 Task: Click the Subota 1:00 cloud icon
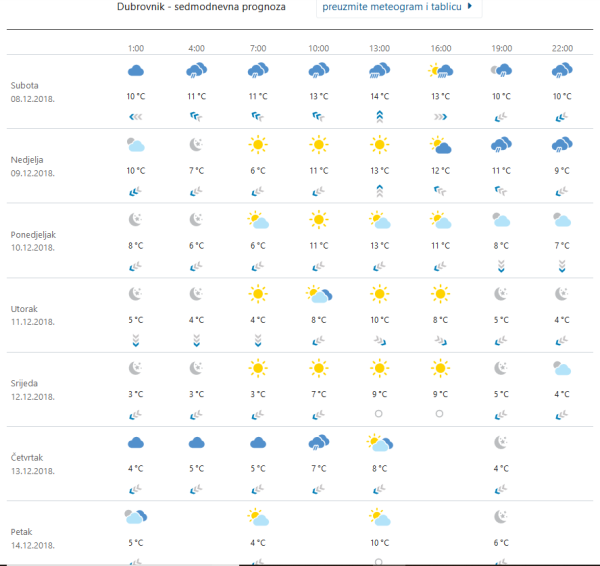point(136,70)
